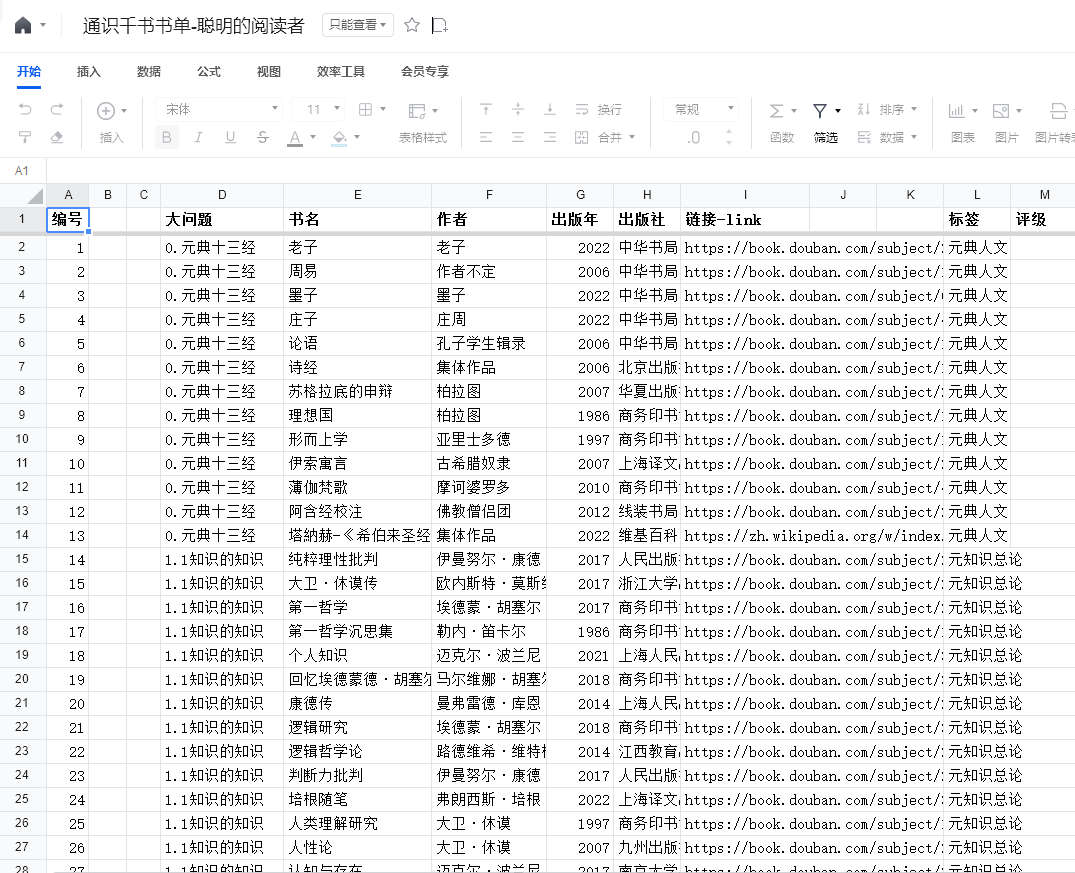The height and width of the screenshot is (873, 1075).
Task: Toggle italic text formatting
Action: click(x=198, y=137)
